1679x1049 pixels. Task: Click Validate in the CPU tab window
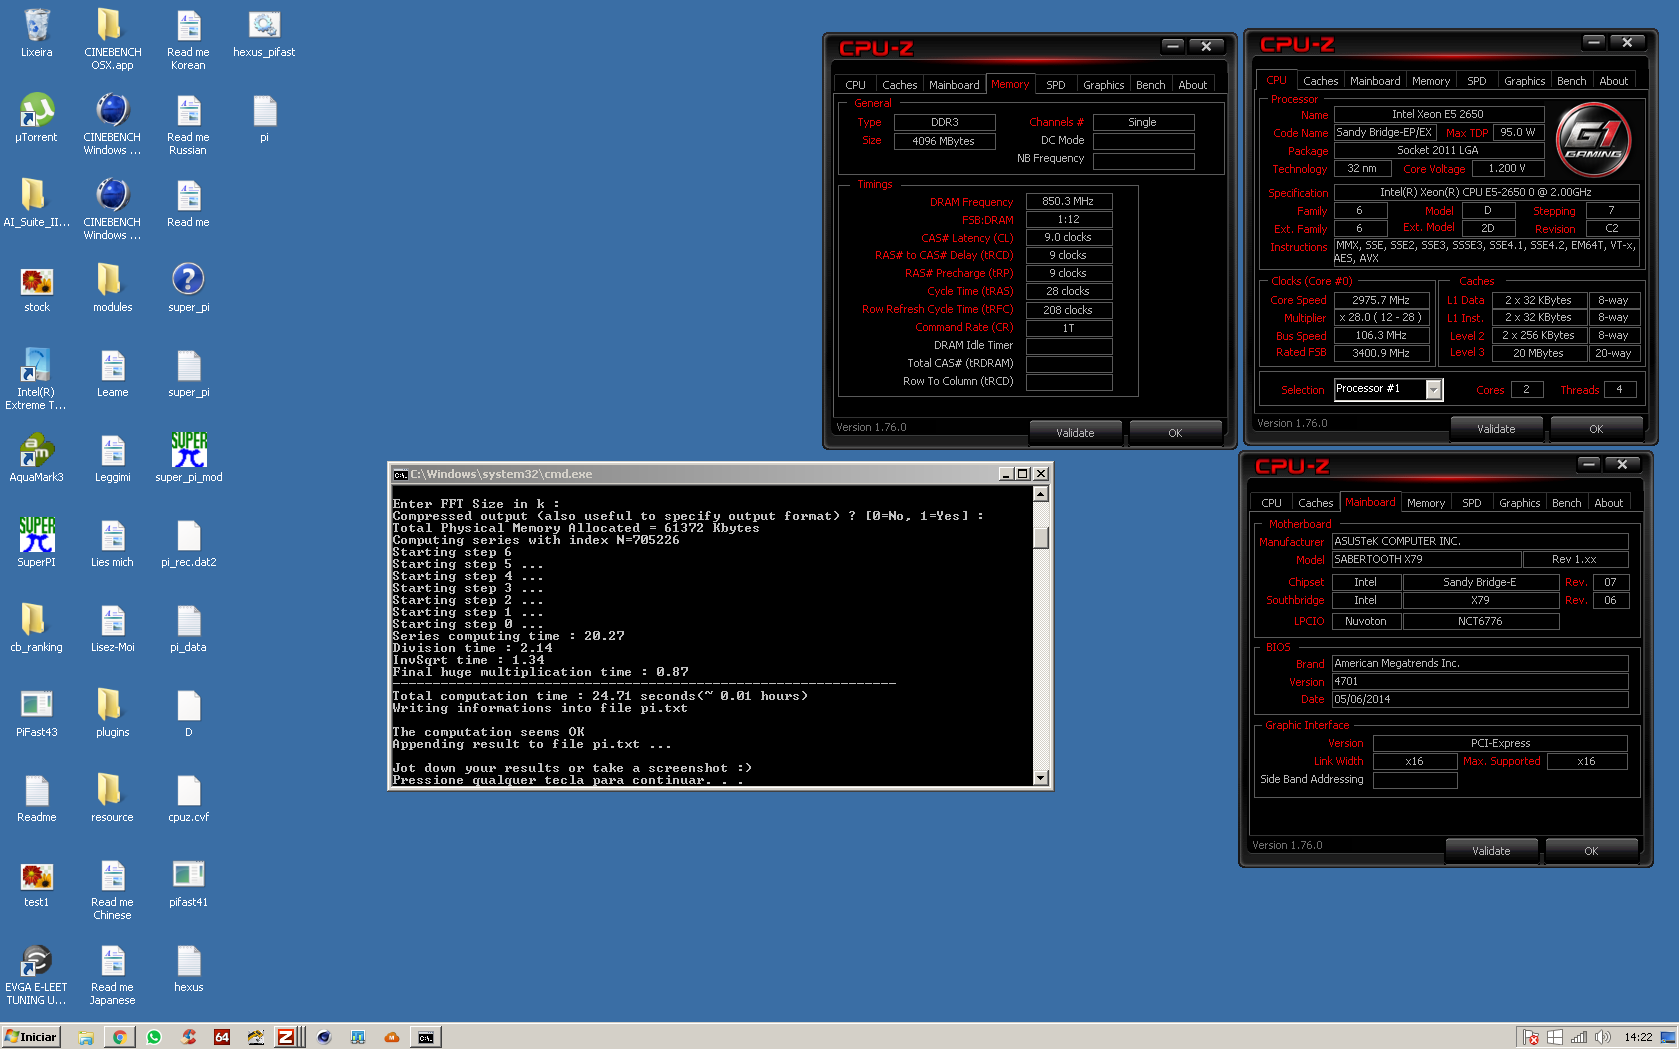1496,429
